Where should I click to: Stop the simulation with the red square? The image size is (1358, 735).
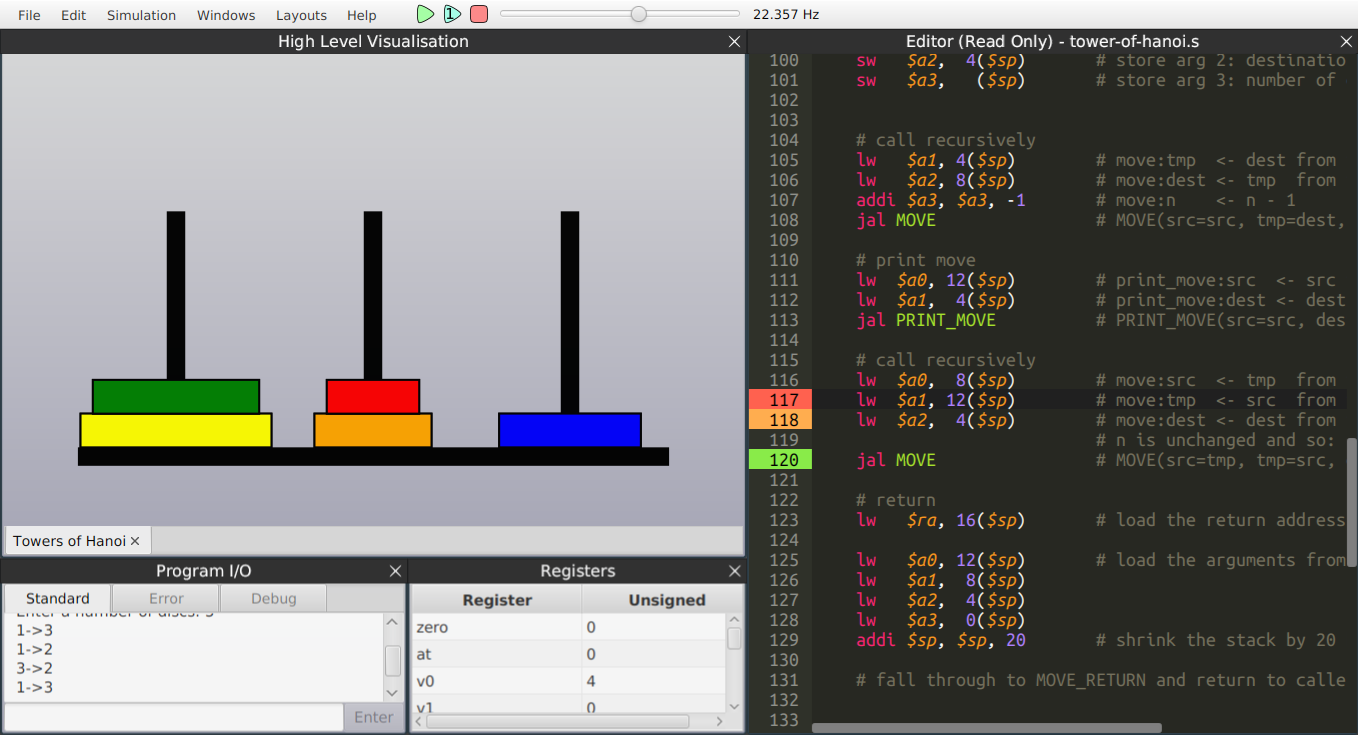479,14
